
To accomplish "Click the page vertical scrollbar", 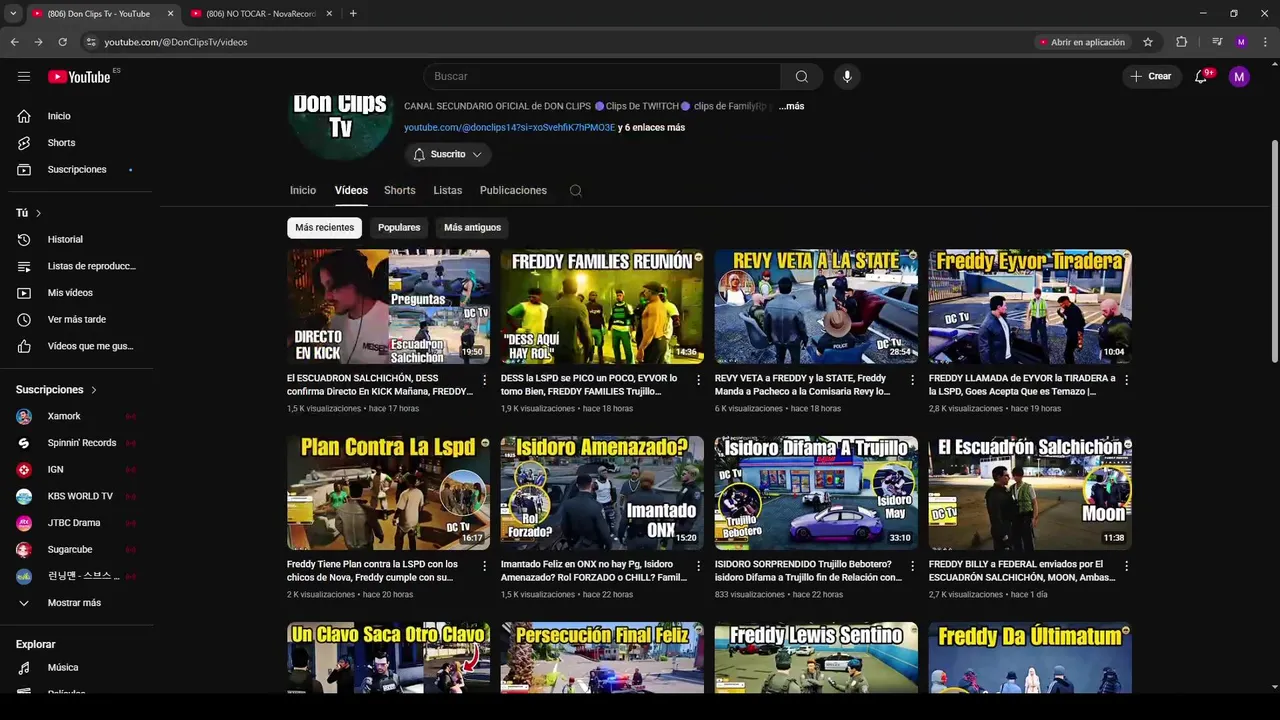I will coord(1274,250).
